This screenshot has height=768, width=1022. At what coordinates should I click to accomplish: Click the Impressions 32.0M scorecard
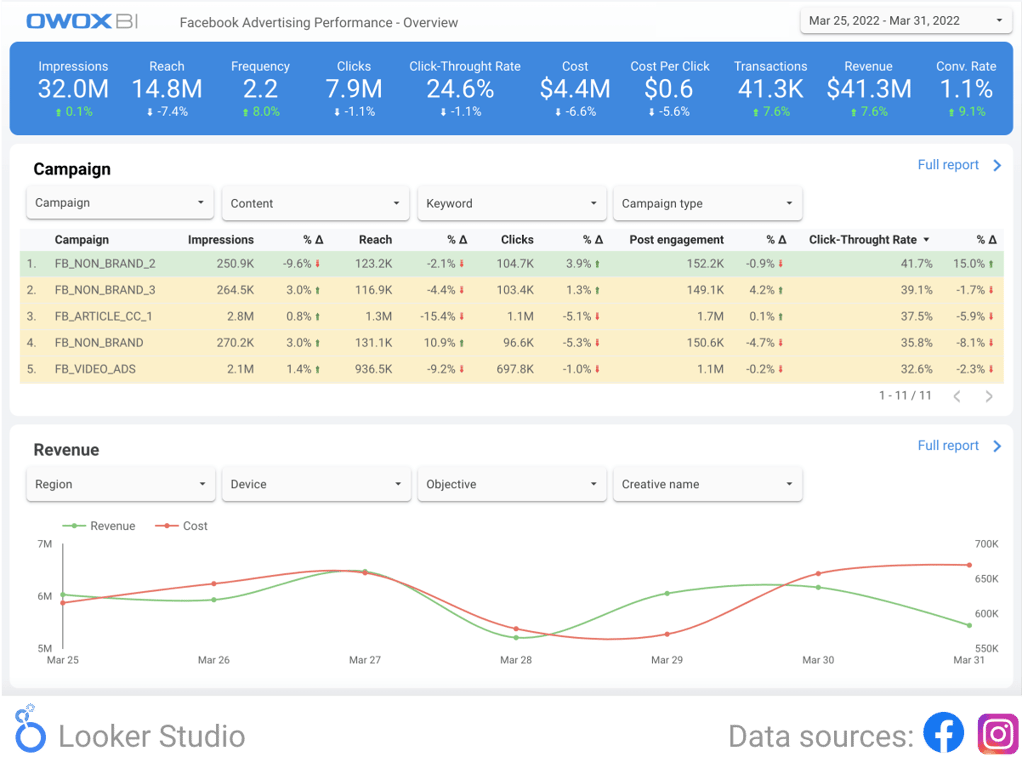(x=73, y=89)
